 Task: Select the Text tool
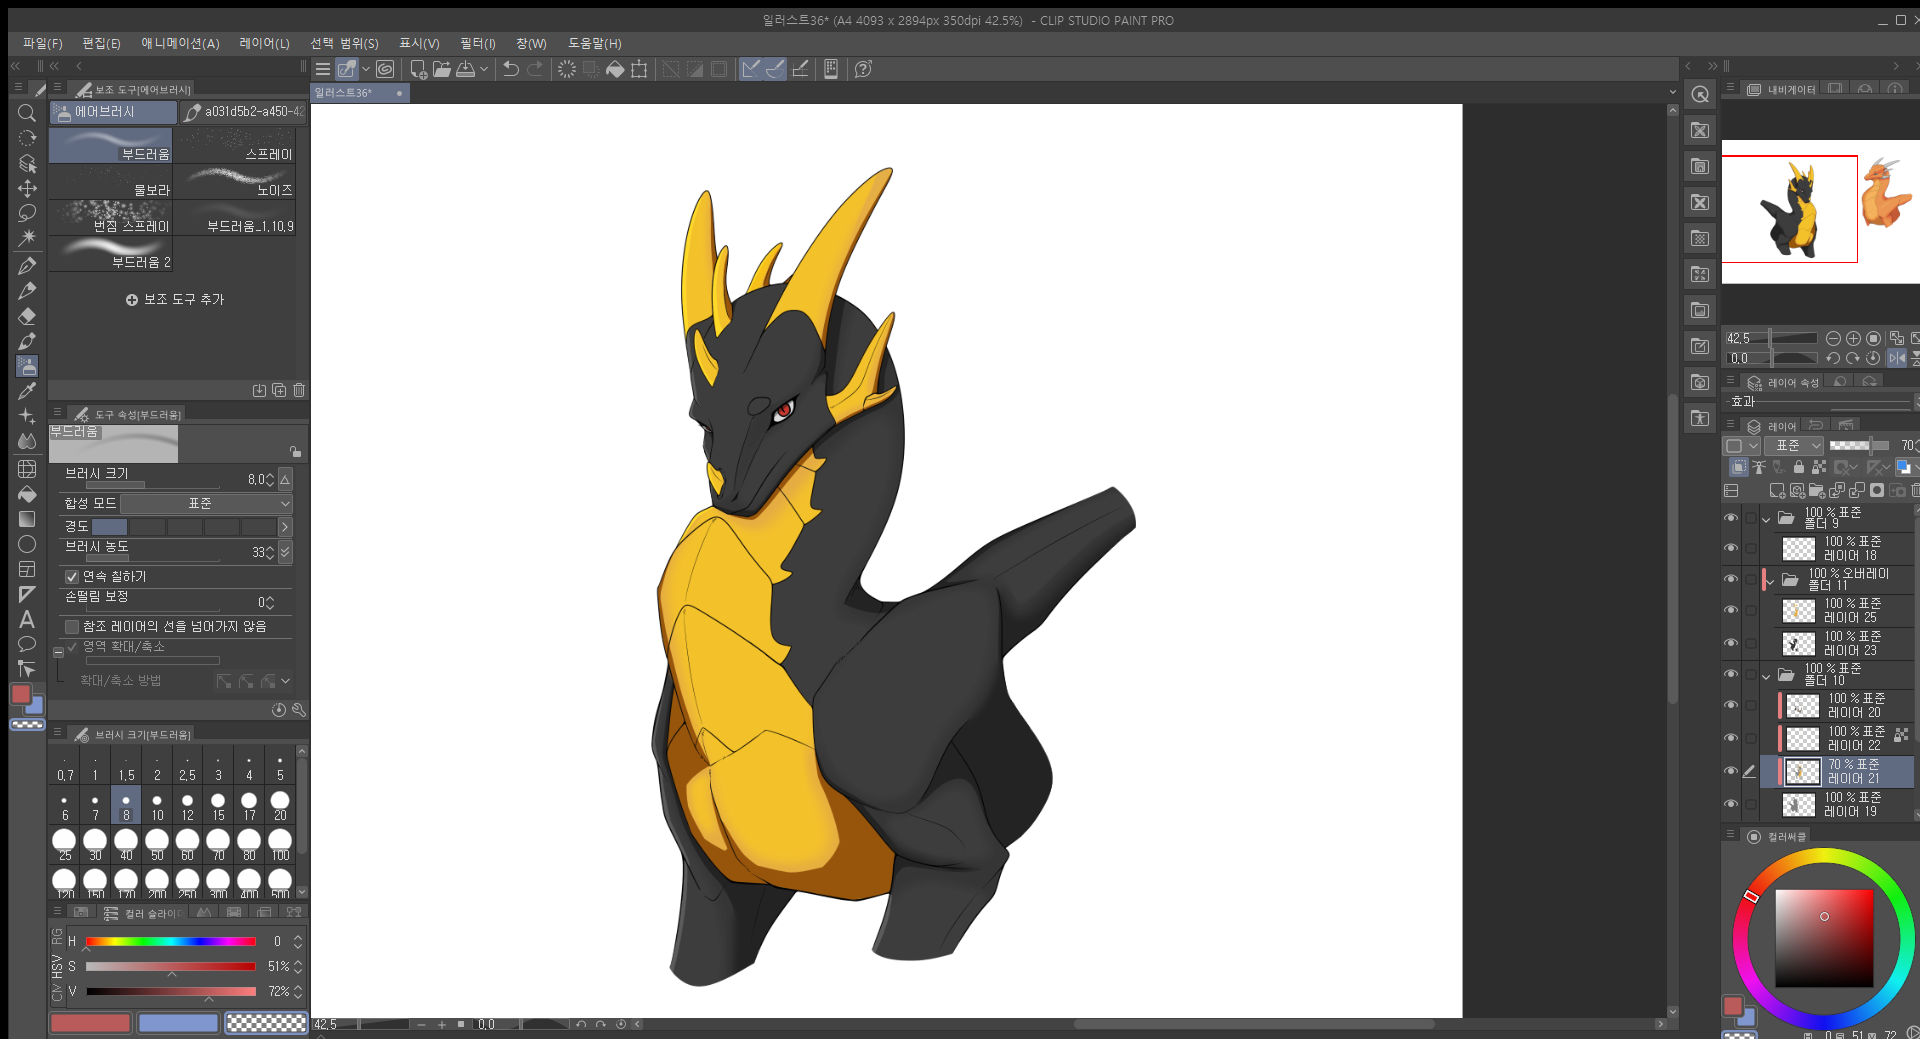27,619
